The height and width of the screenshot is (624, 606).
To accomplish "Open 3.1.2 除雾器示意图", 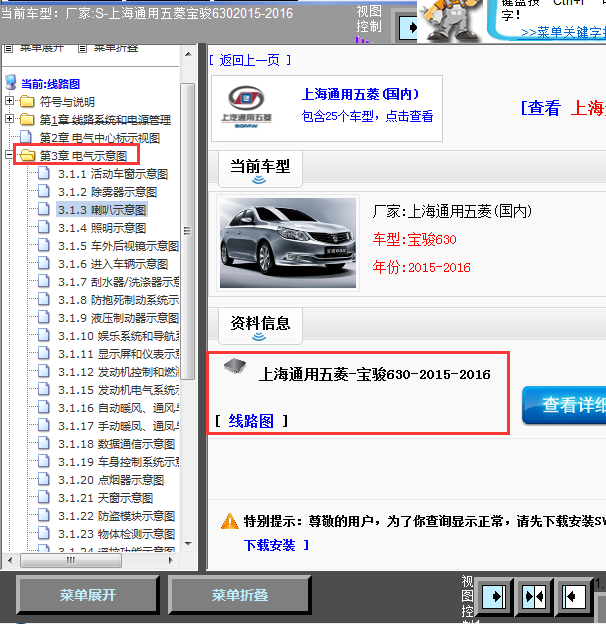I will pyautogui.click(x=107, y=192).
